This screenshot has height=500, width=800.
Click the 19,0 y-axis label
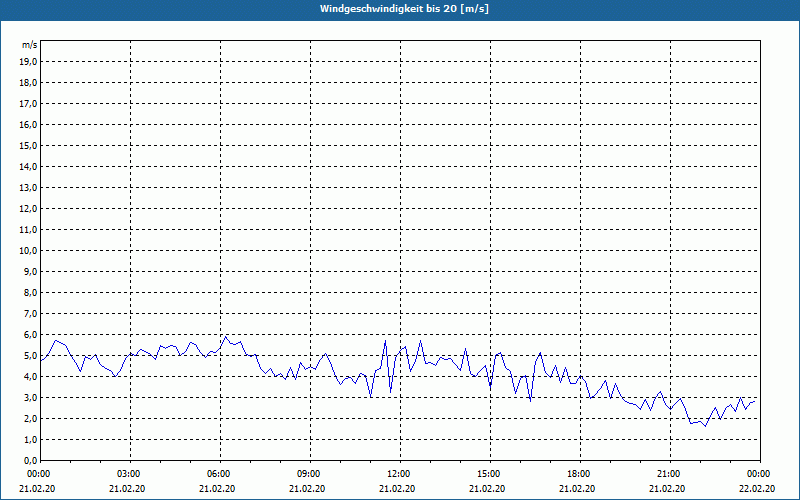(28, 62)
